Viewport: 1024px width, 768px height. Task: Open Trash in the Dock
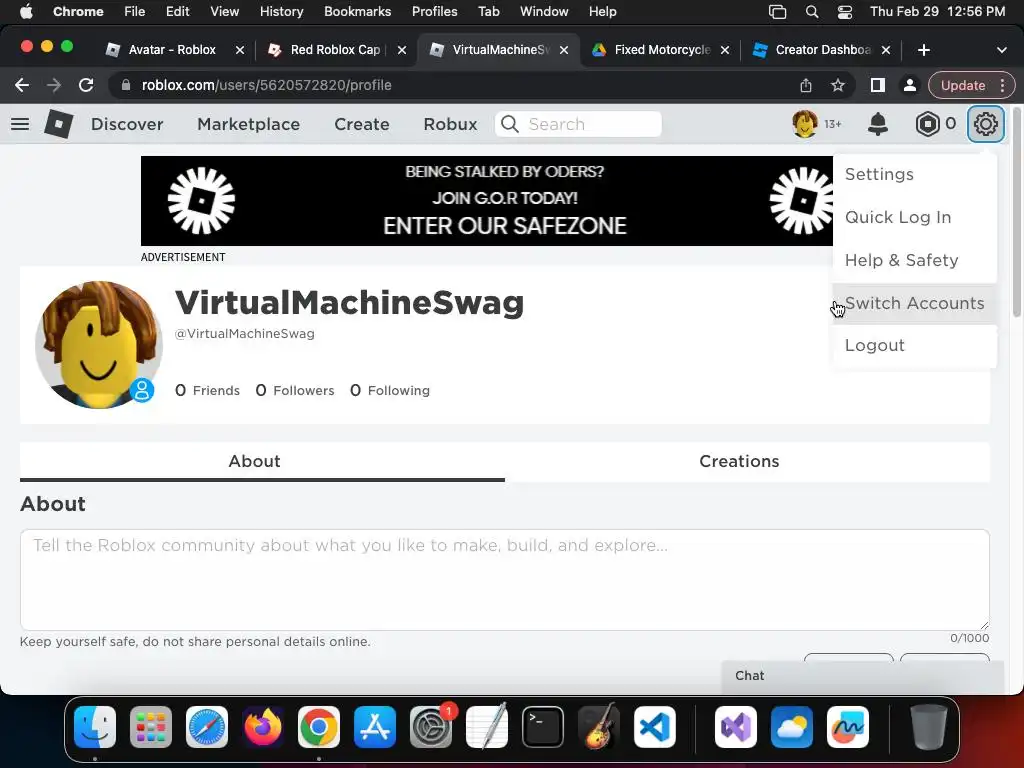point(928,727)
